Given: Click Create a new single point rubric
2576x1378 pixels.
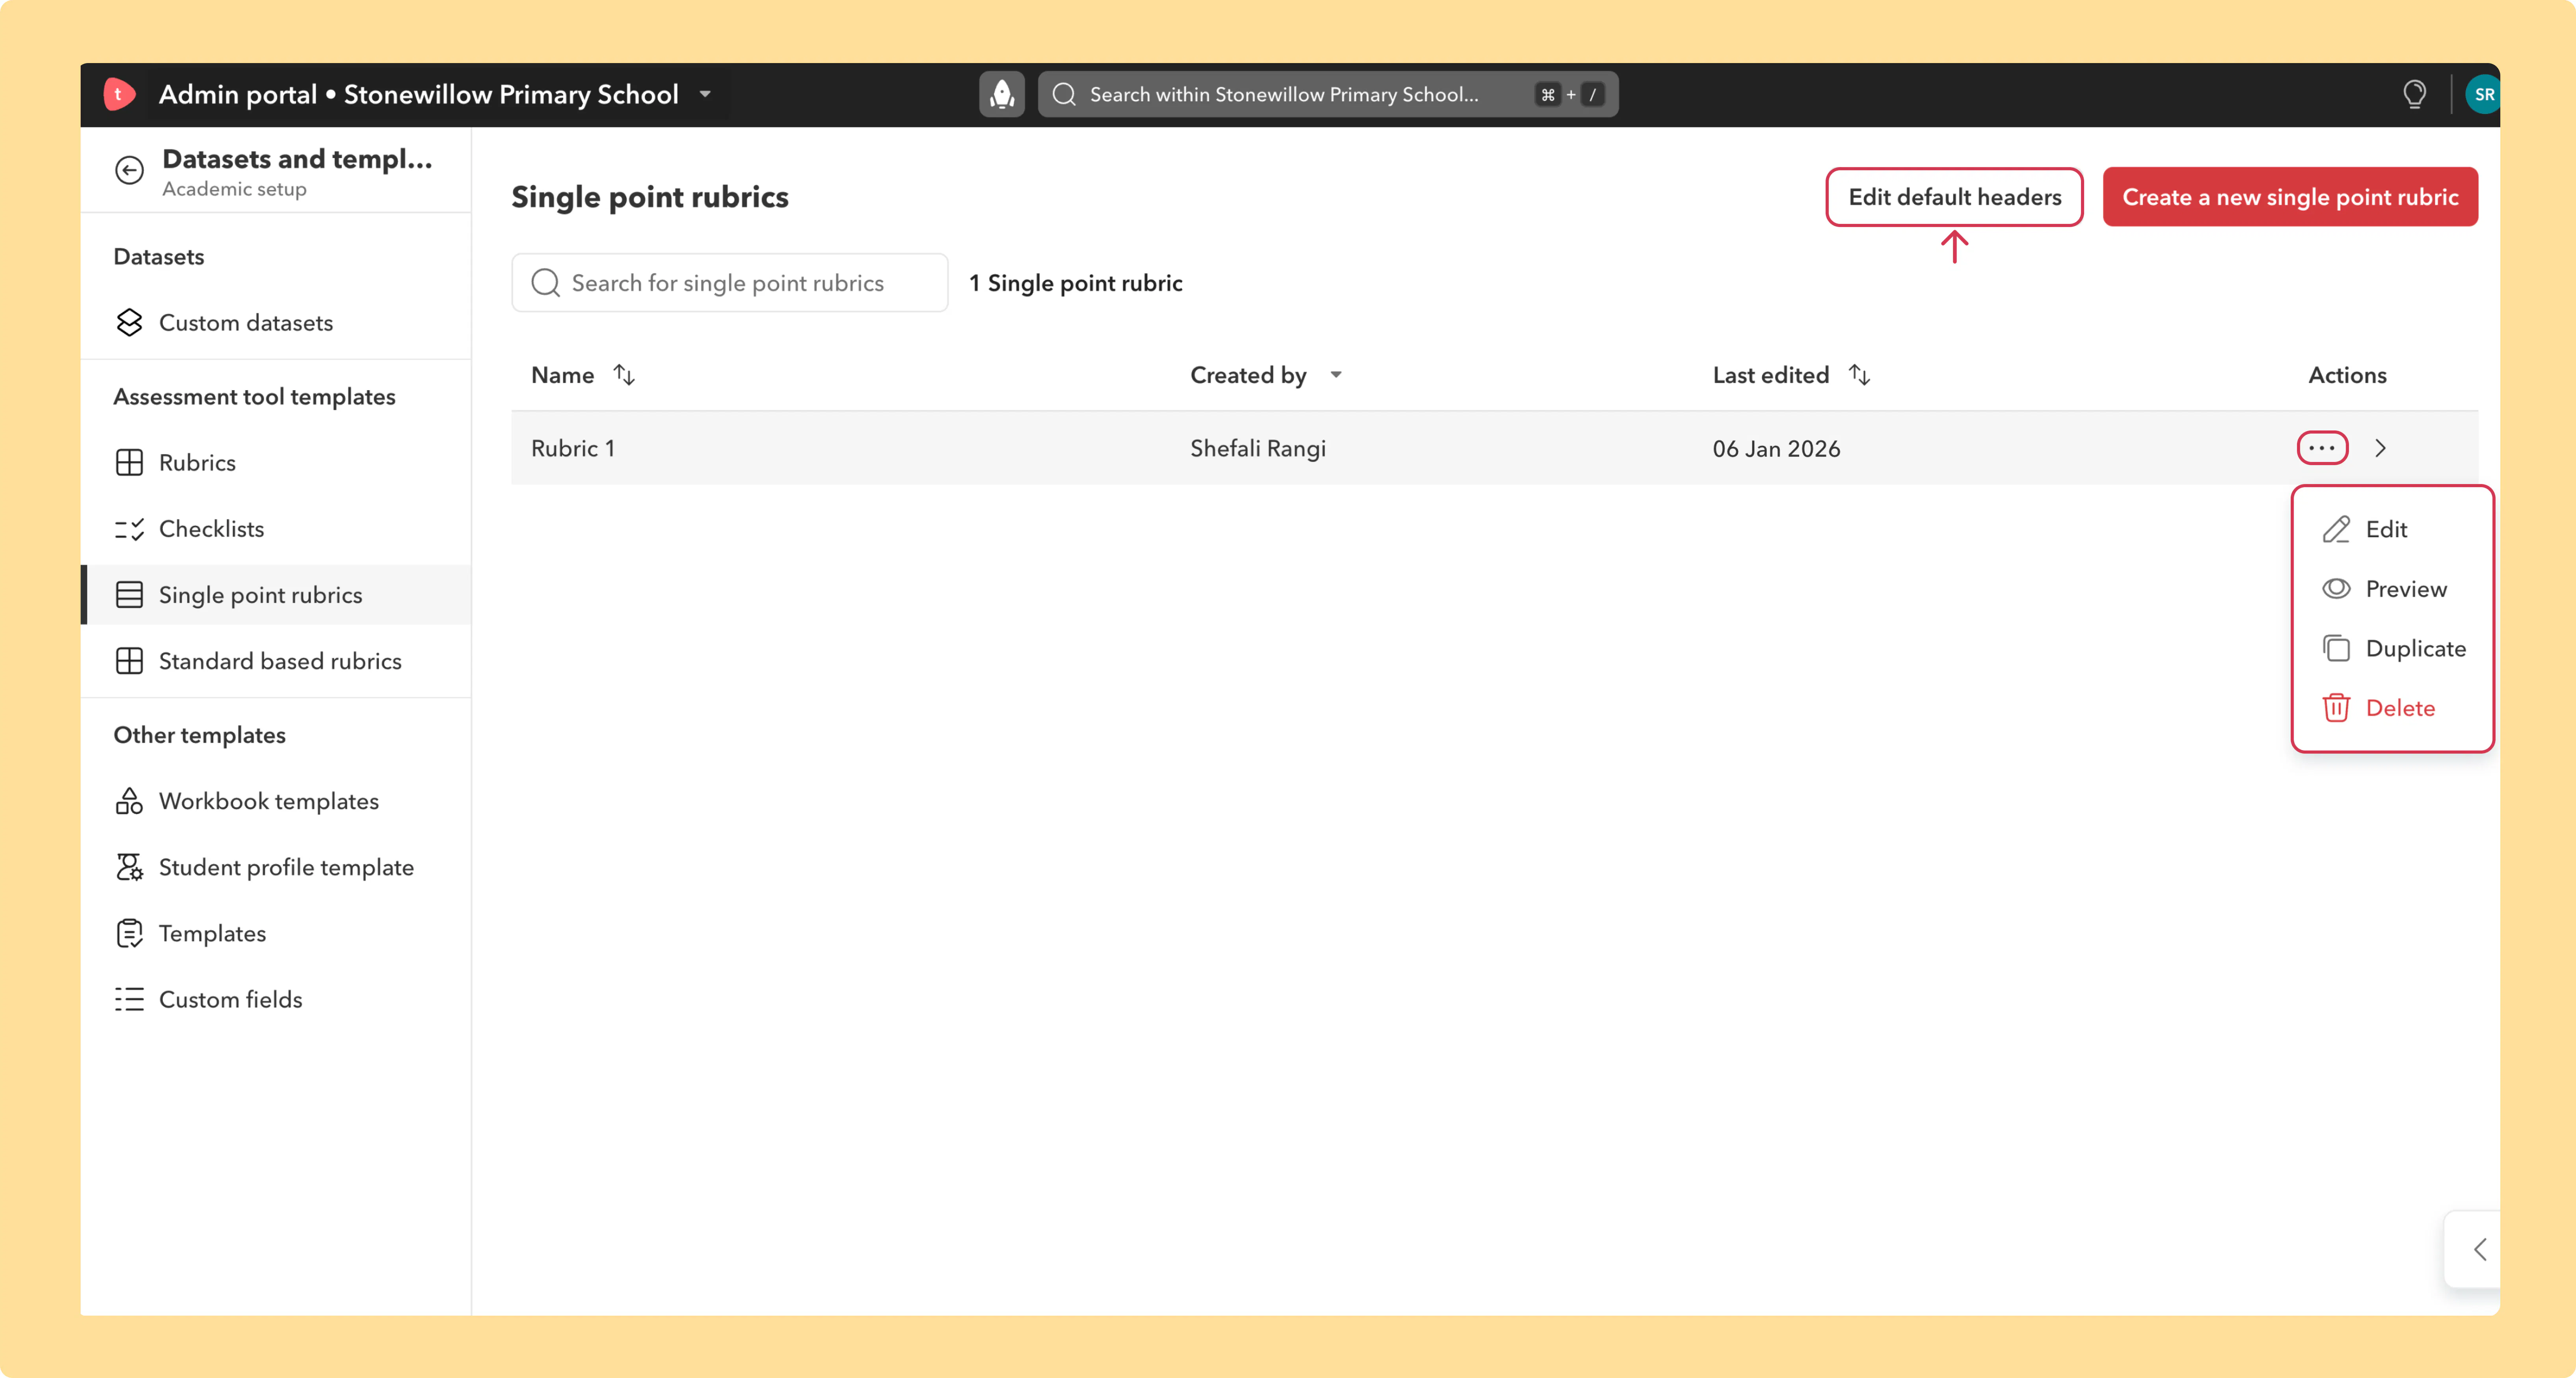Looking at the screenshot, I should pos(2290,197).
